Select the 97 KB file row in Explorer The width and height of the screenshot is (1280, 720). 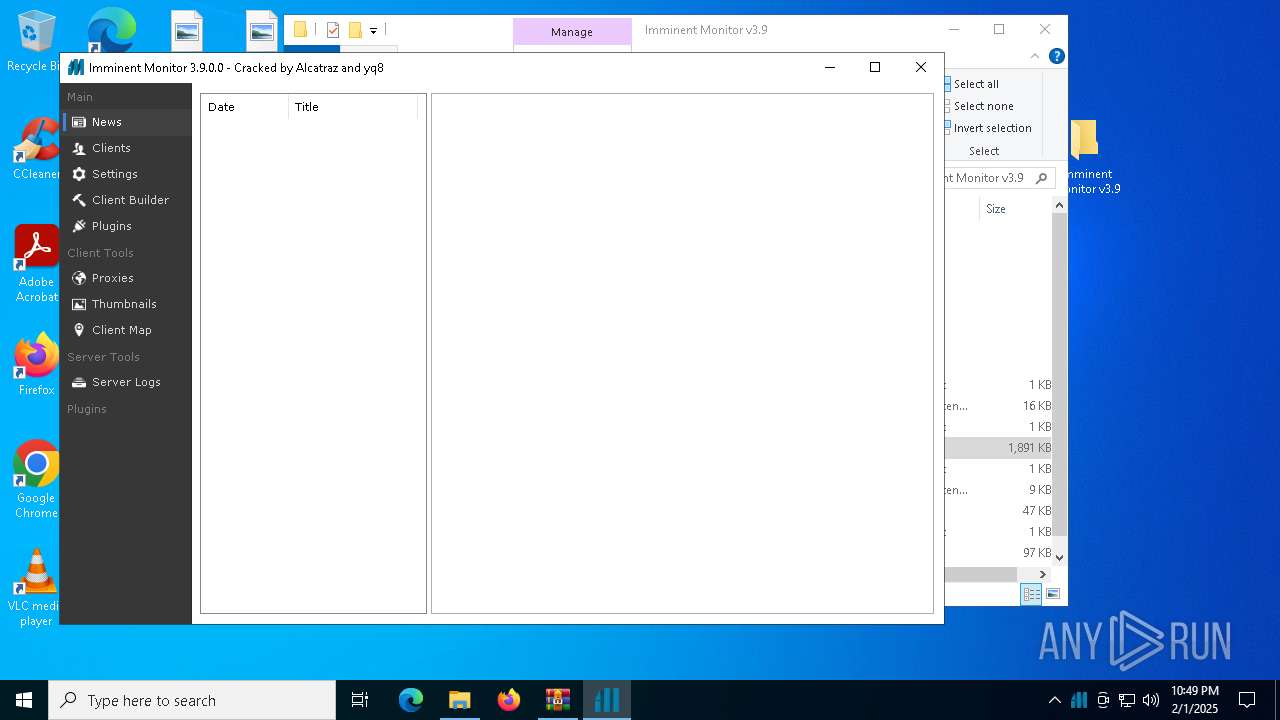[998, 553]
